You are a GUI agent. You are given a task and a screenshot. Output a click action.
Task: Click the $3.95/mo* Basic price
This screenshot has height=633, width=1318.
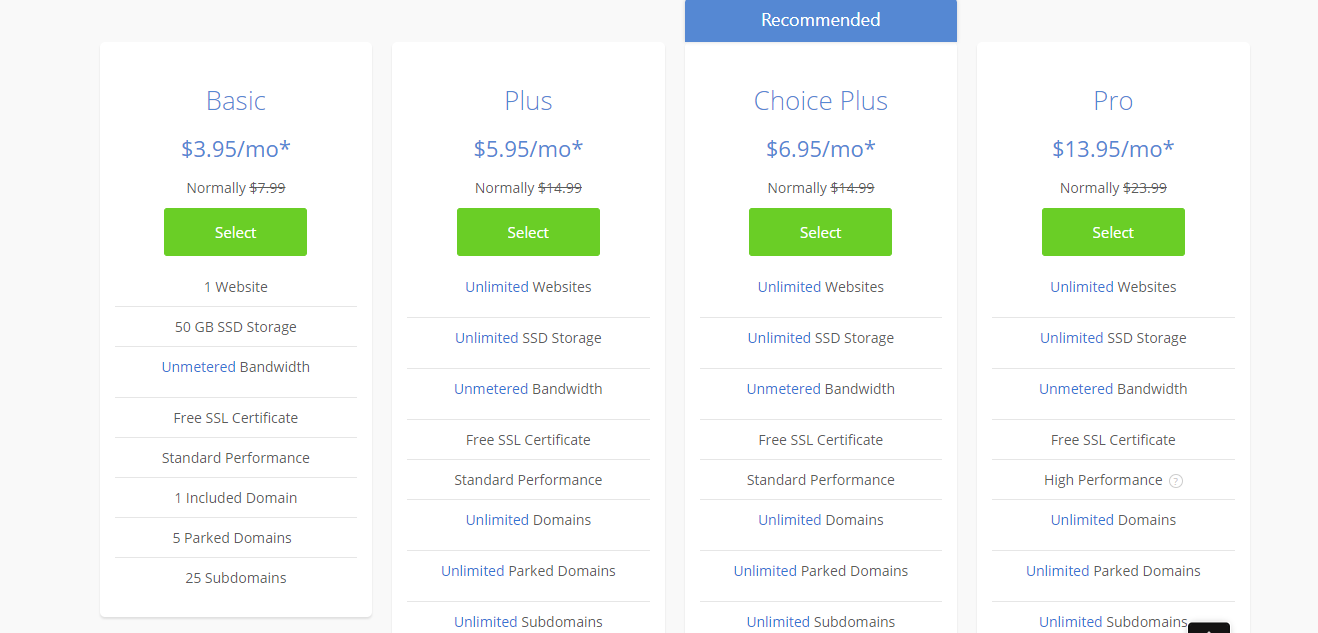(236, 149)
